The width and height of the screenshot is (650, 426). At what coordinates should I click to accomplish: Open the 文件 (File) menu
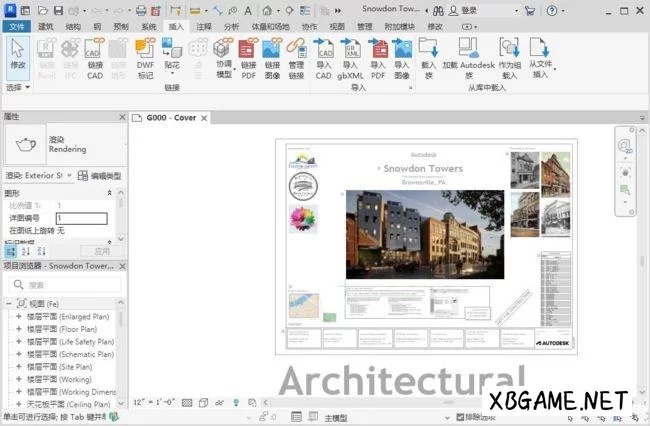(16, 26)
